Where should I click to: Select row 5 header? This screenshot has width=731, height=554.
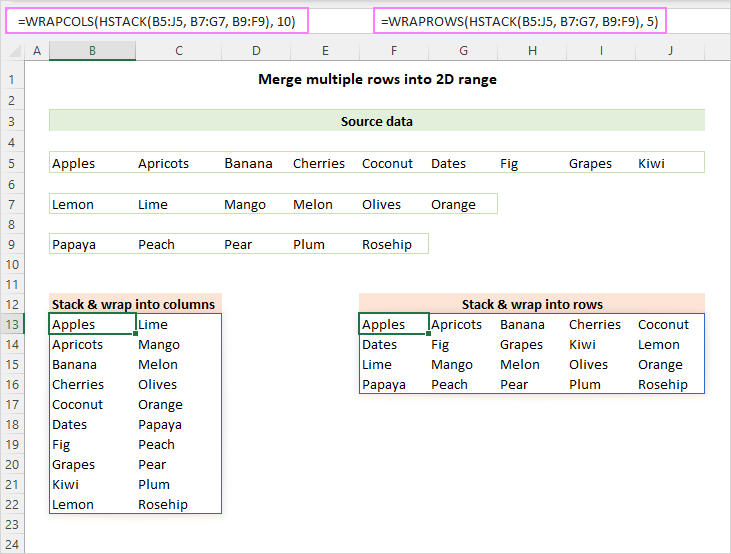tap(12, 163)
